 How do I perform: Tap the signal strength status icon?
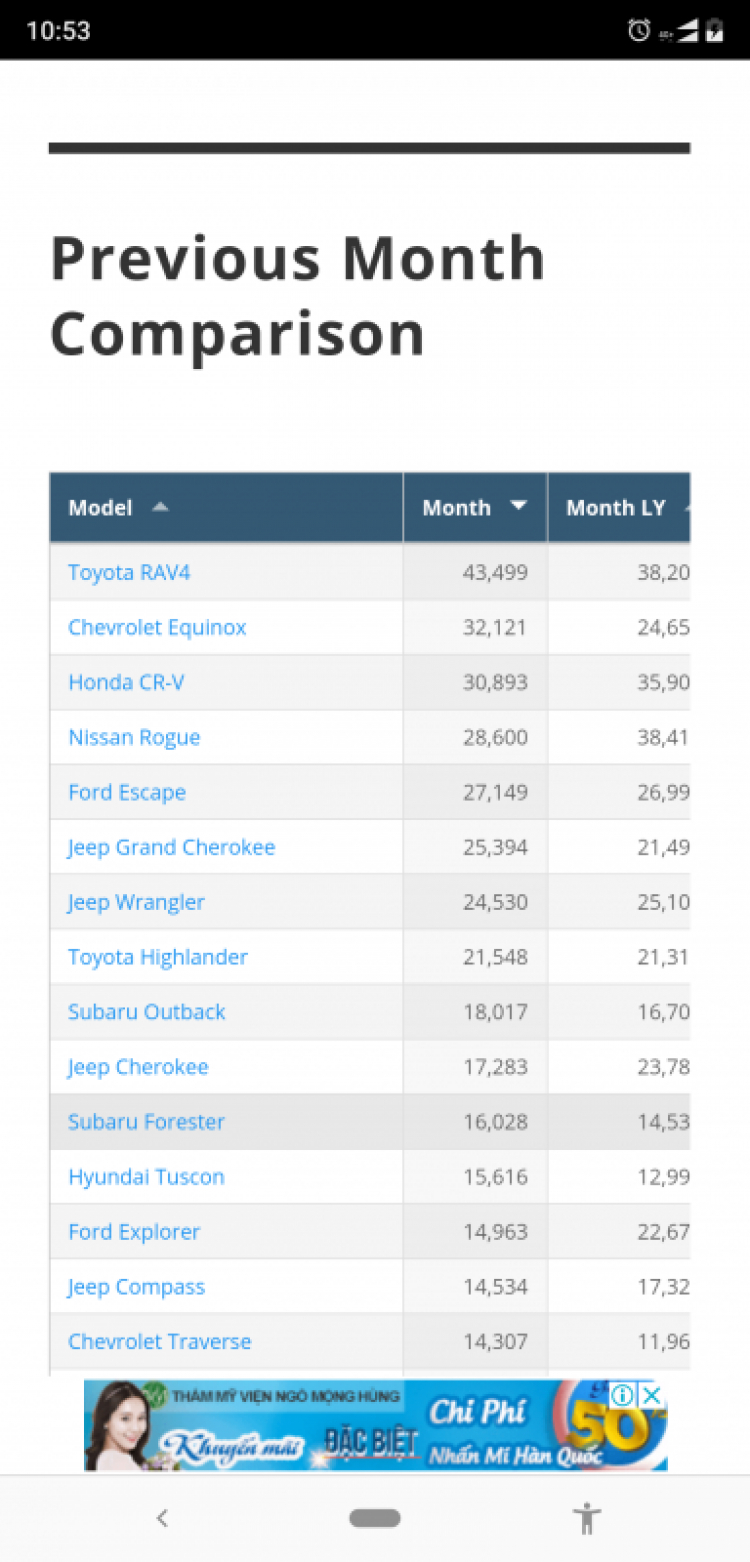(687, 31)
